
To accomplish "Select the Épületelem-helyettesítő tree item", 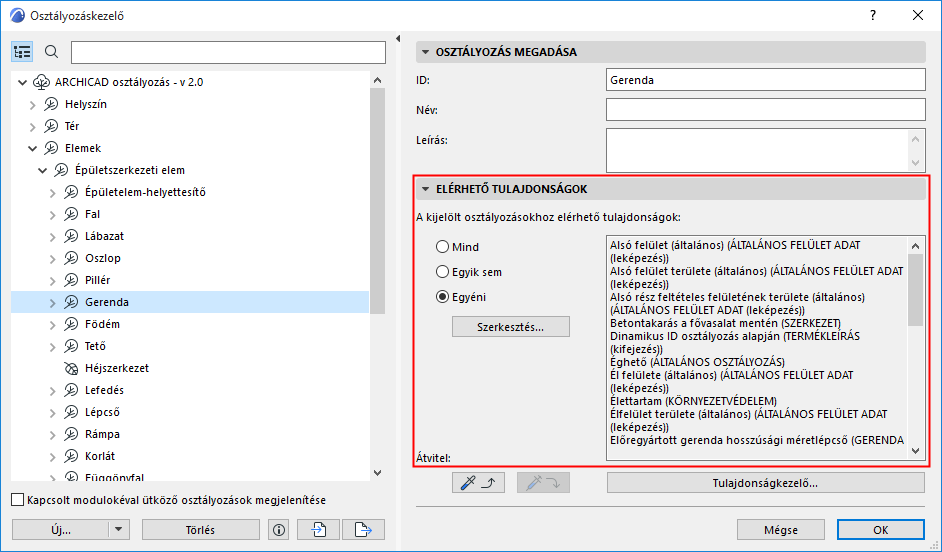I will coord(145,192).
